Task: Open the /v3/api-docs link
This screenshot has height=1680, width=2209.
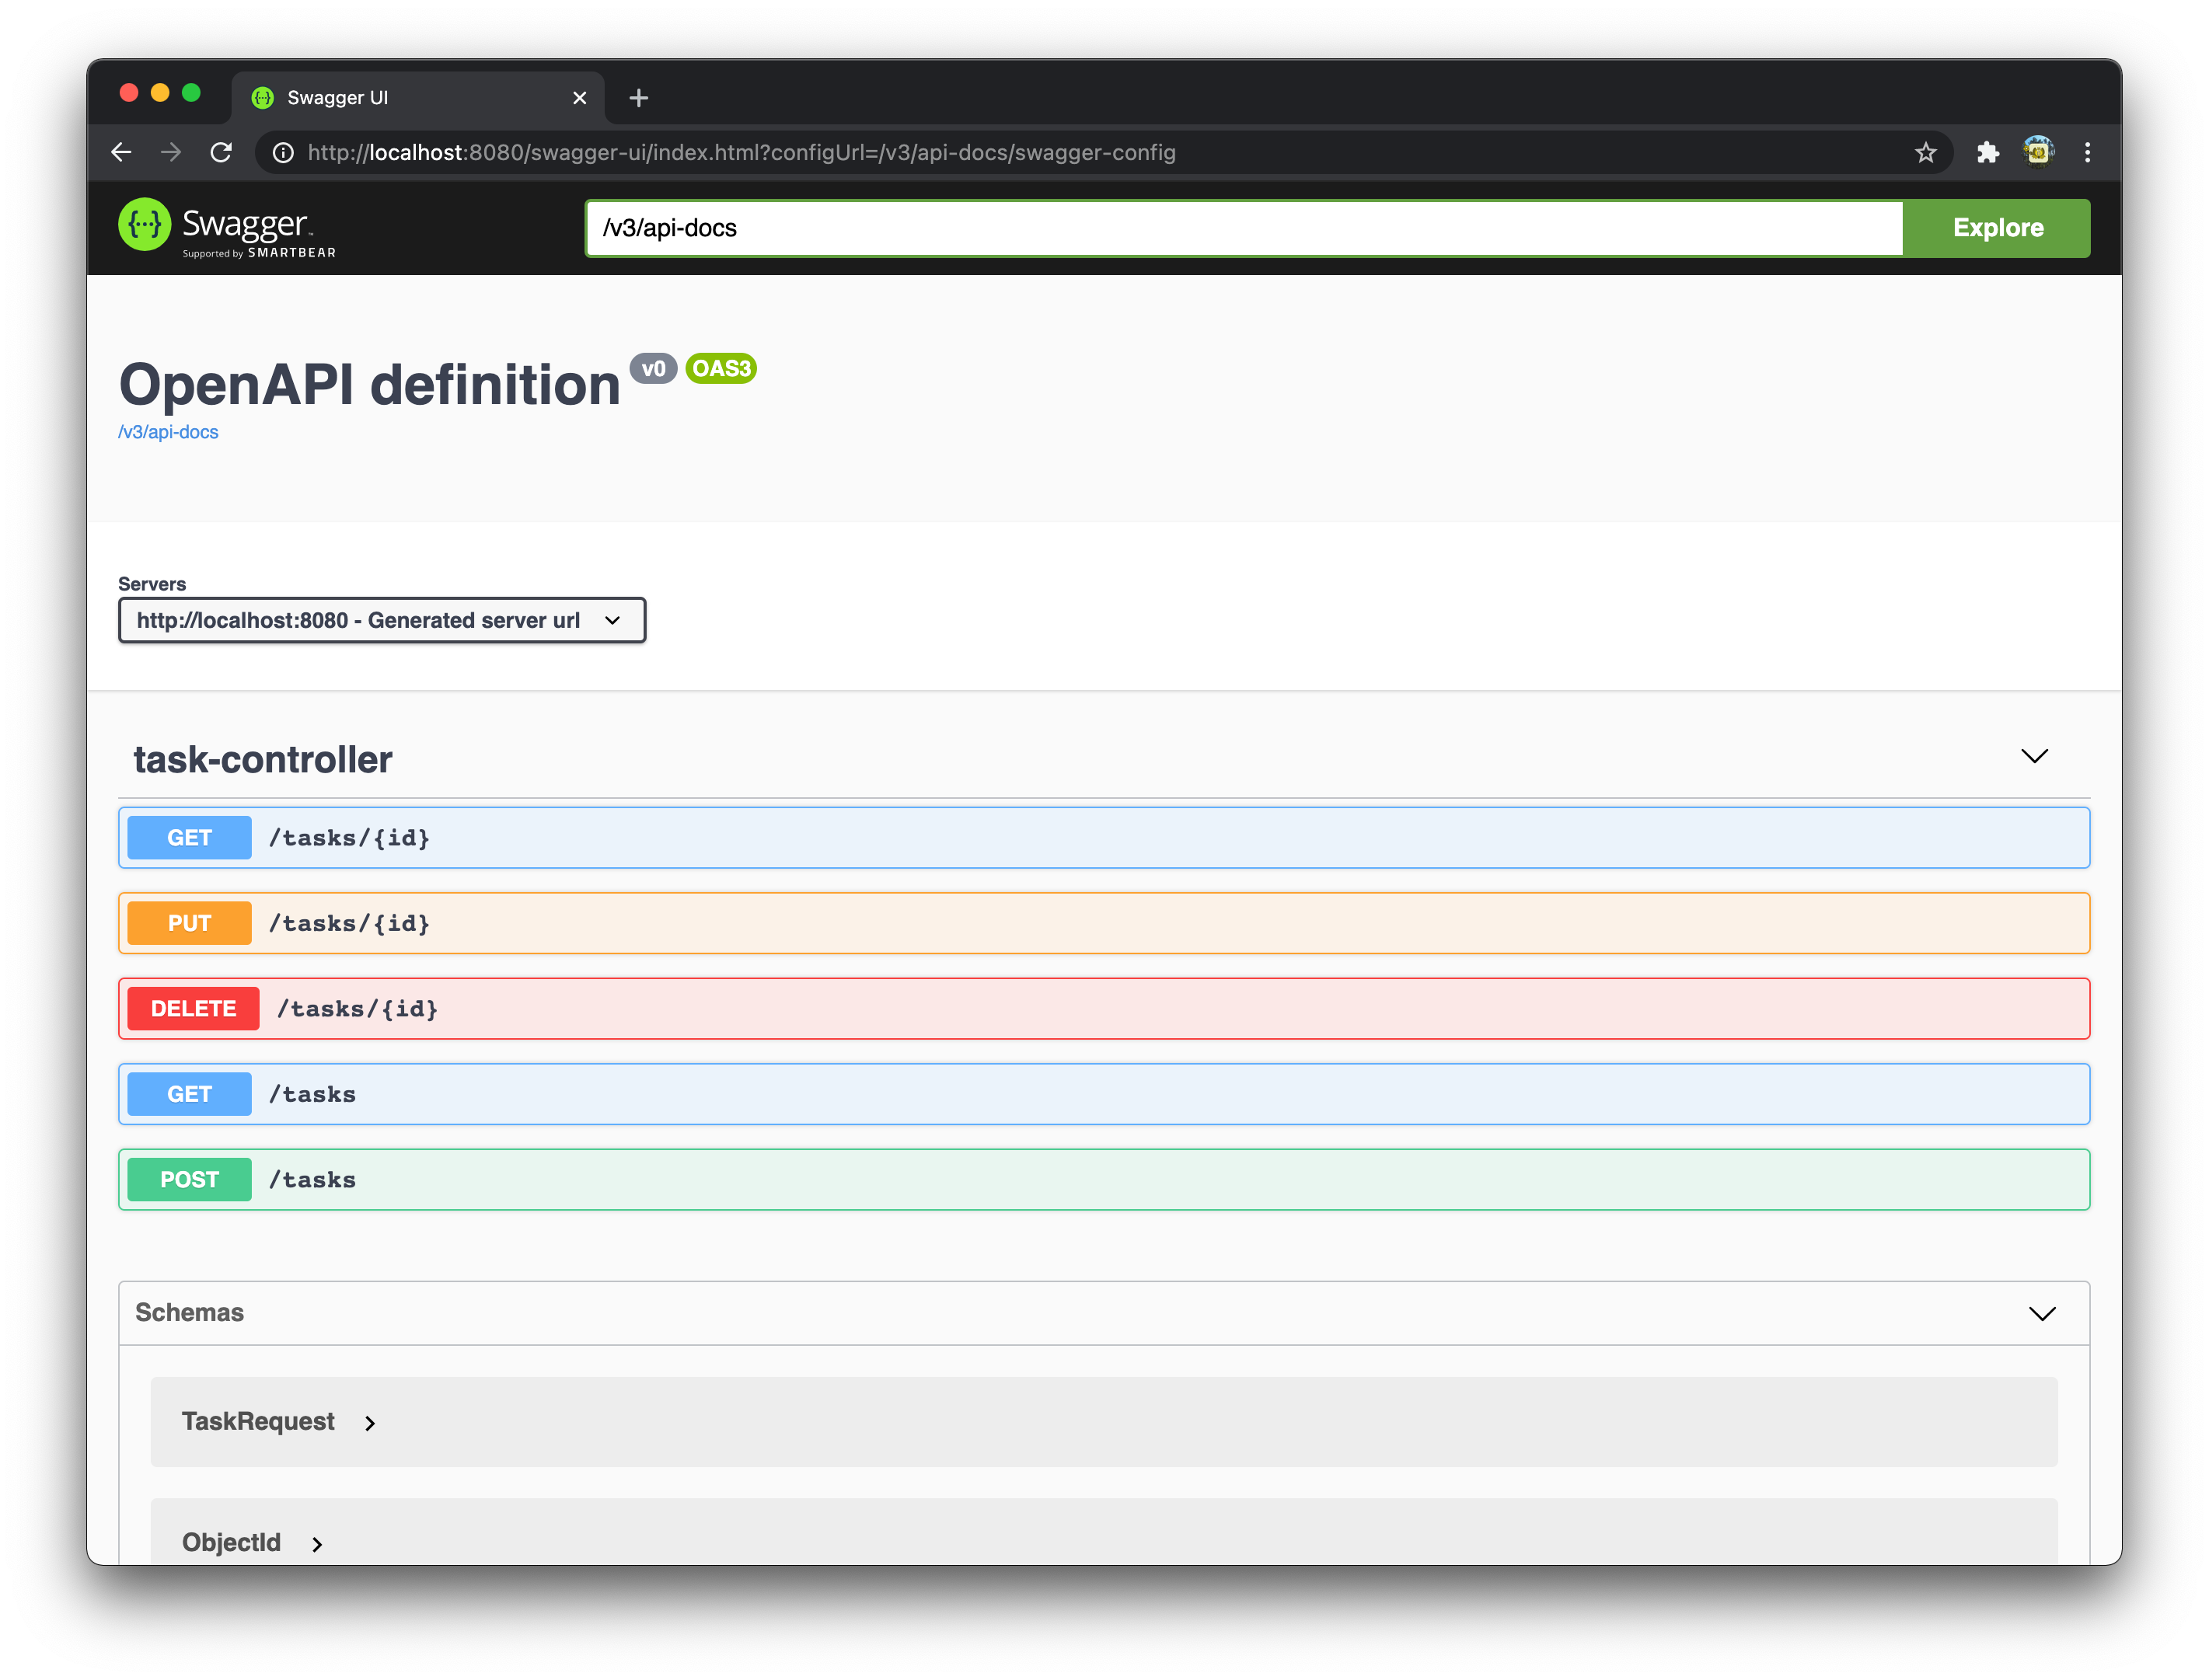Action: coord(168,431)
